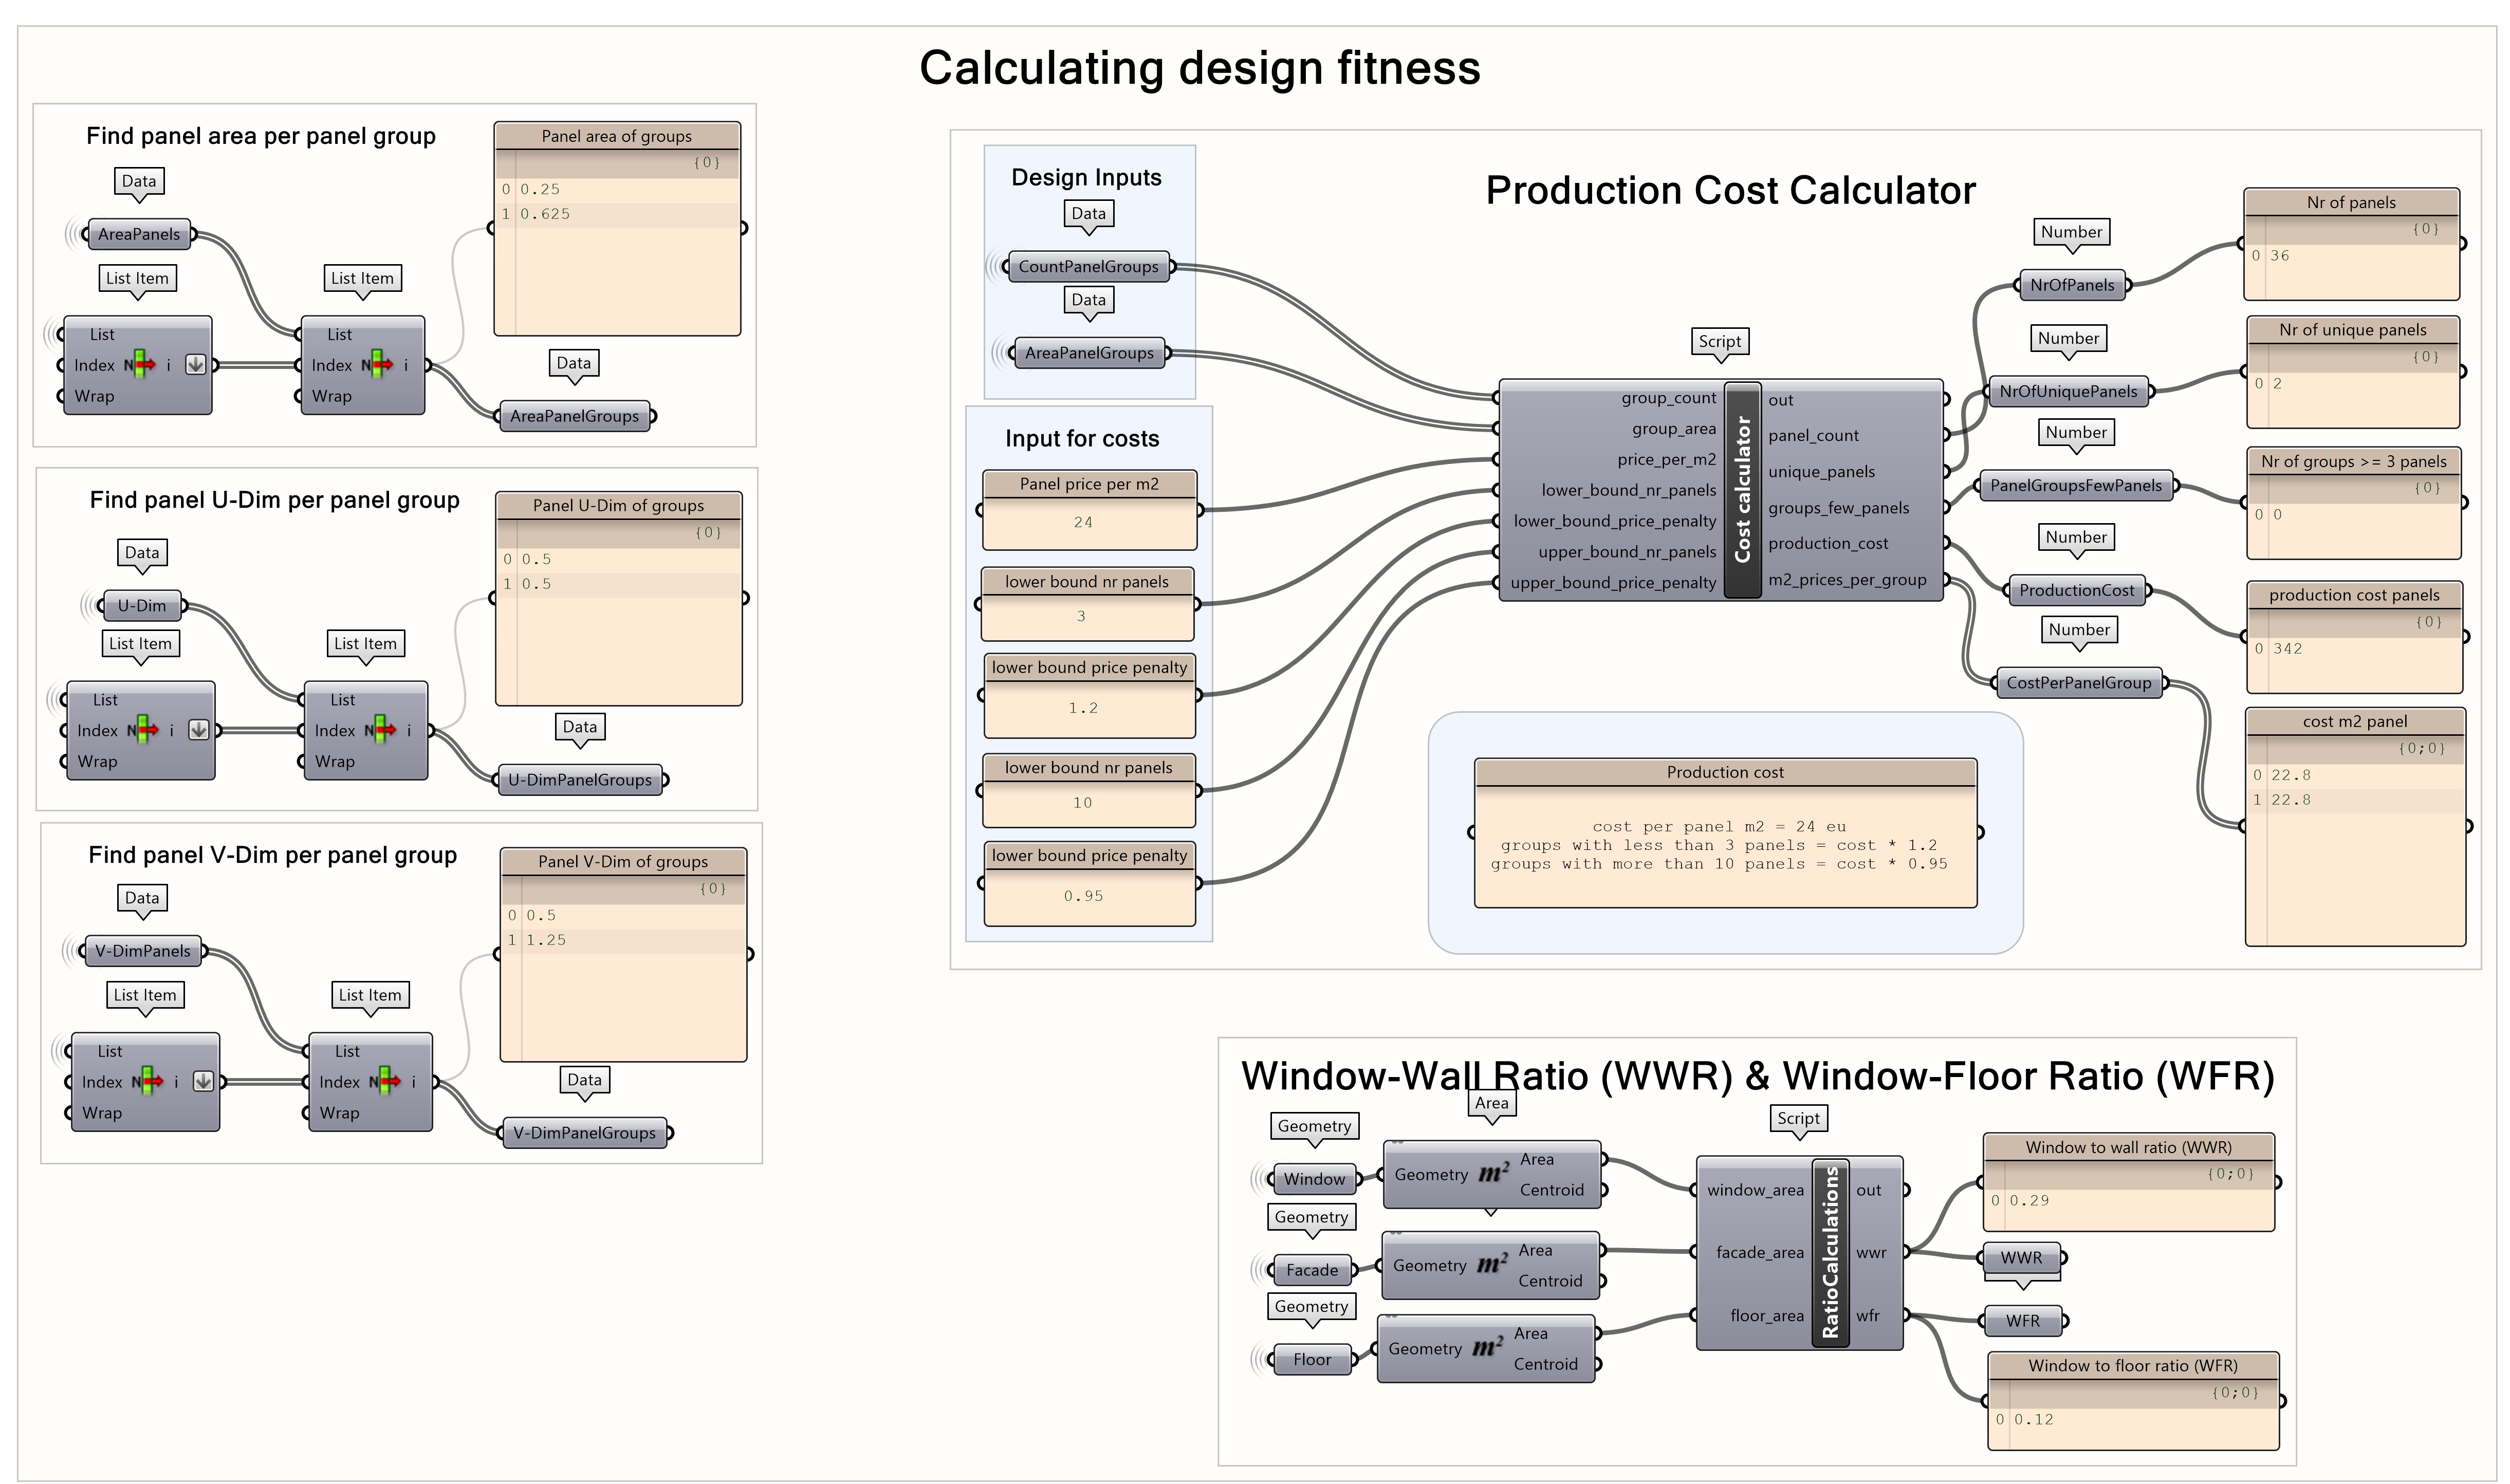
Task: Click the wireless receiver icon on Facade parameter
Action: 1258,1270
